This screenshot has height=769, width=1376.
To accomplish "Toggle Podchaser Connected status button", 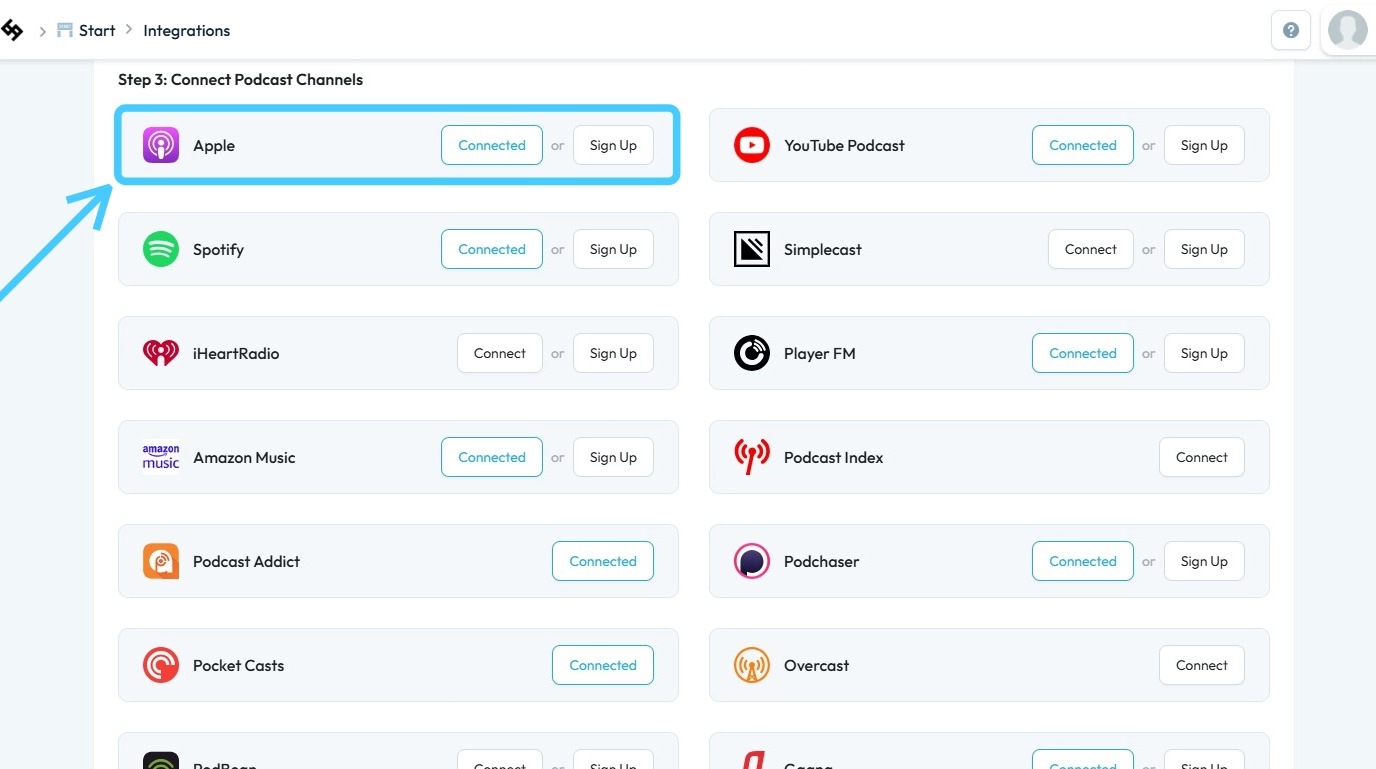I will click(1082, 561).
